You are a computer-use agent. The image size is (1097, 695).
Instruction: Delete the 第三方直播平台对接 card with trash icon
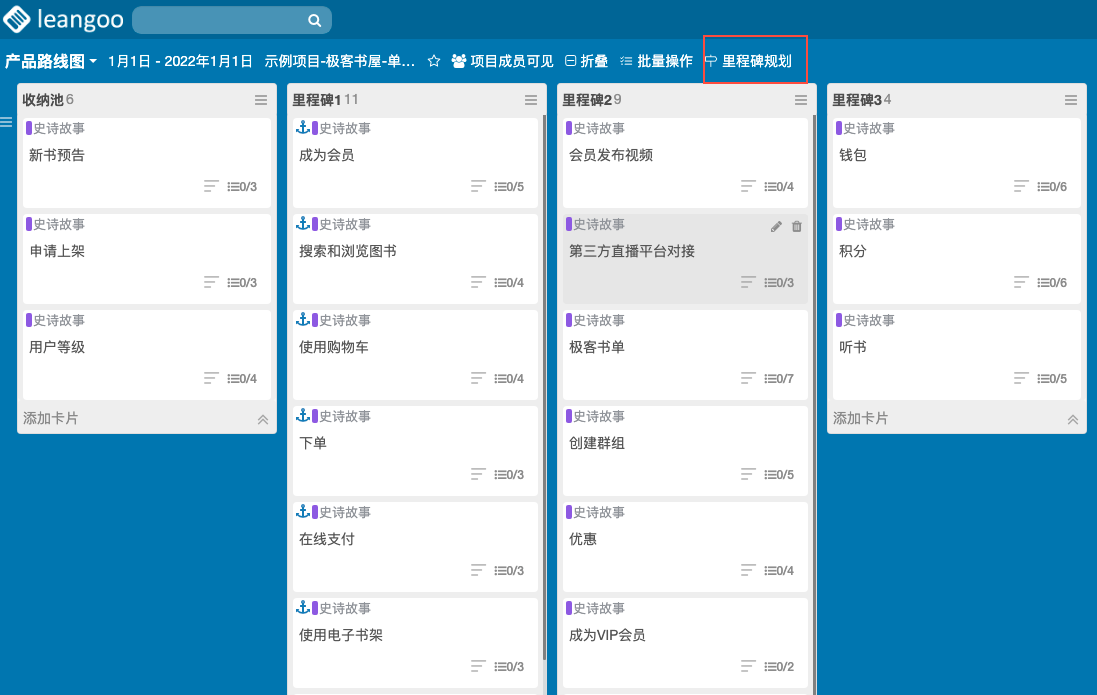click(x=797, y=227)
